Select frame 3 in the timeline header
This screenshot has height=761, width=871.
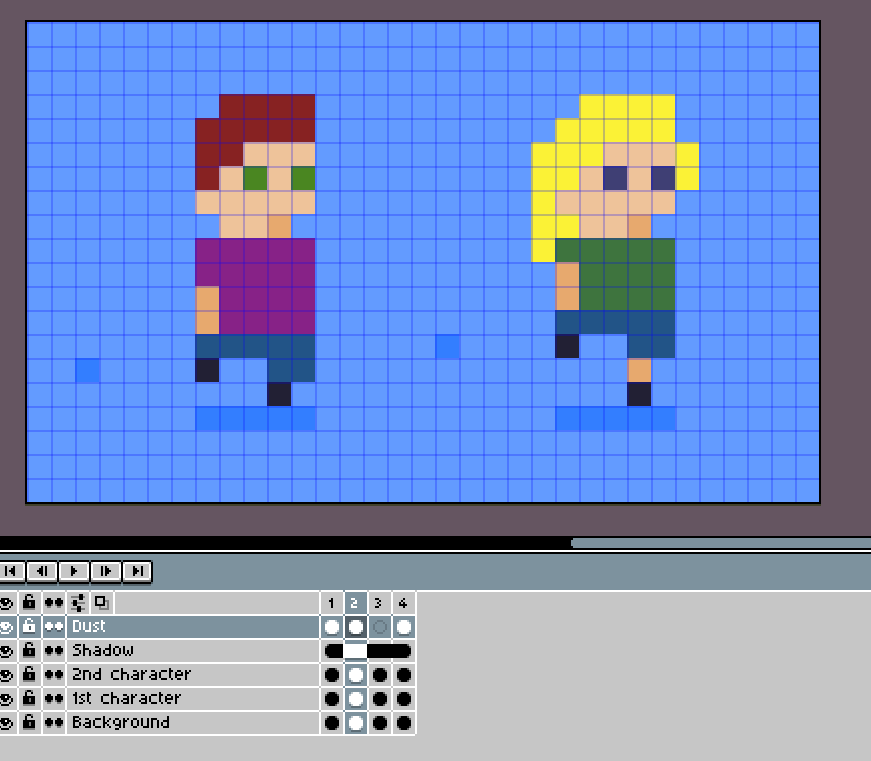(379, 603)
